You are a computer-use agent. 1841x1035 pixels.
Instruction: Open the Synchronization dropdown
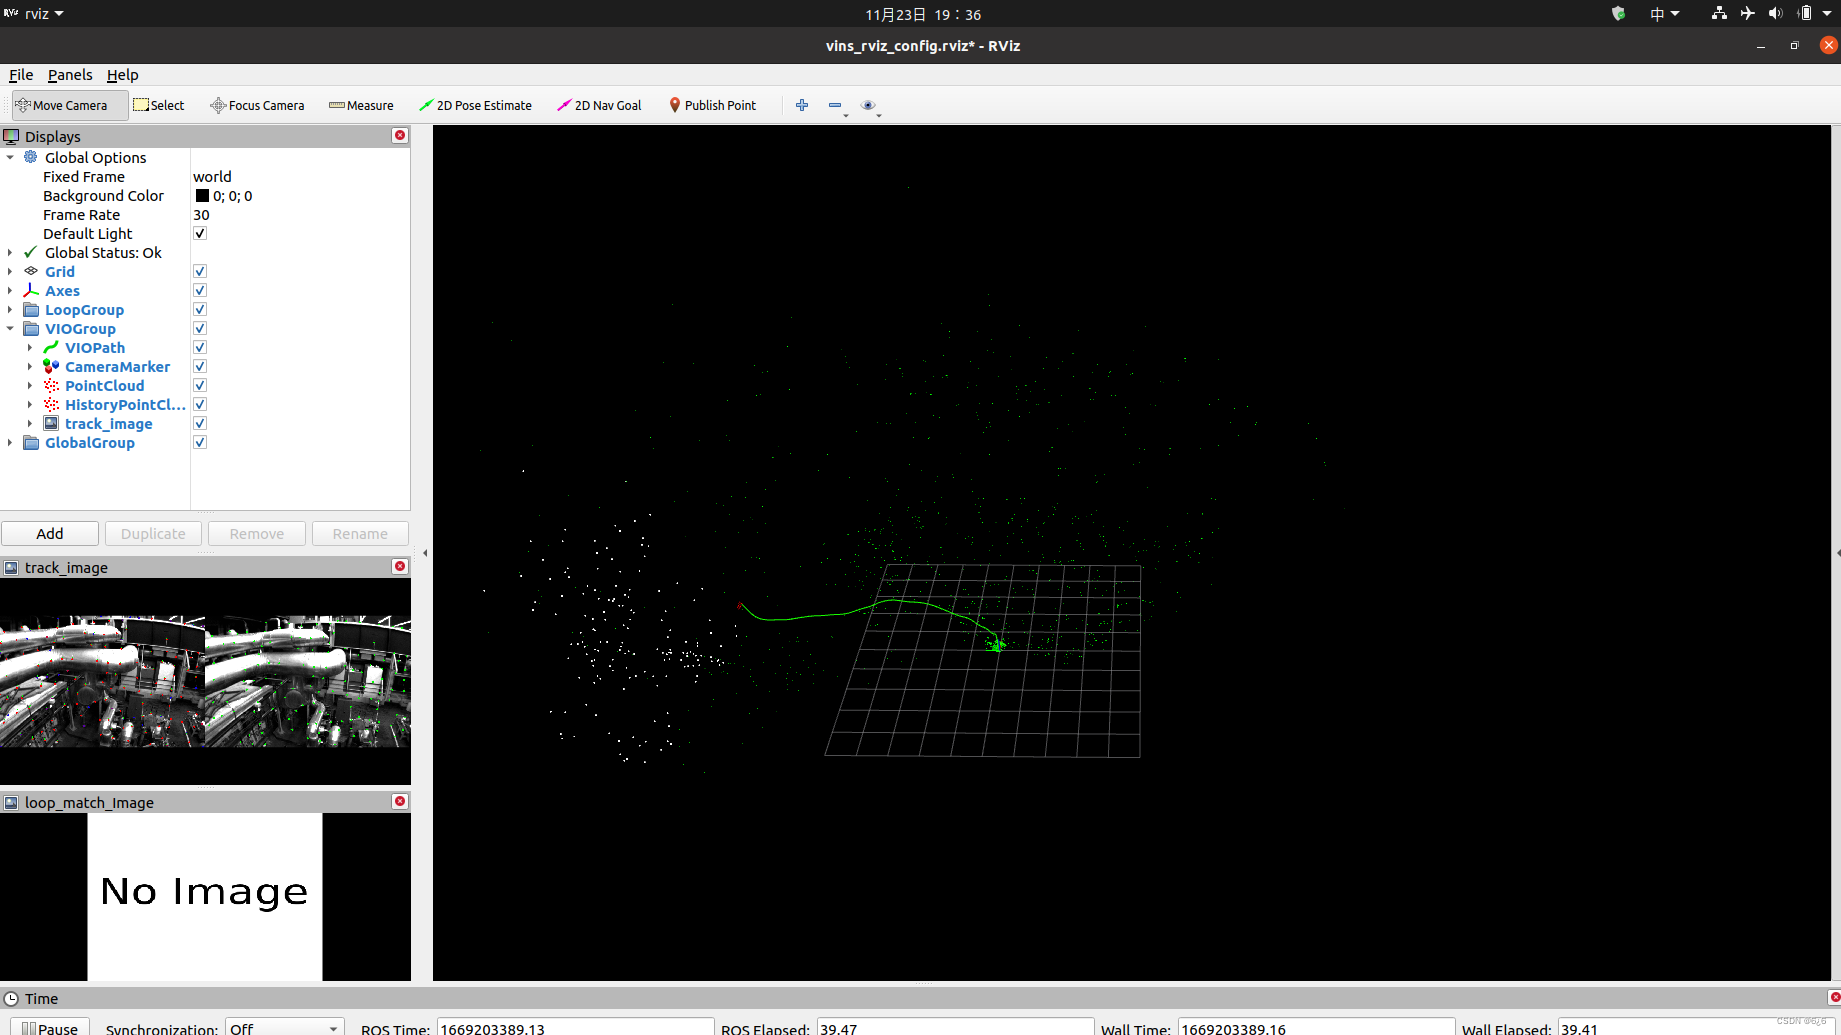pos(285,1028)
